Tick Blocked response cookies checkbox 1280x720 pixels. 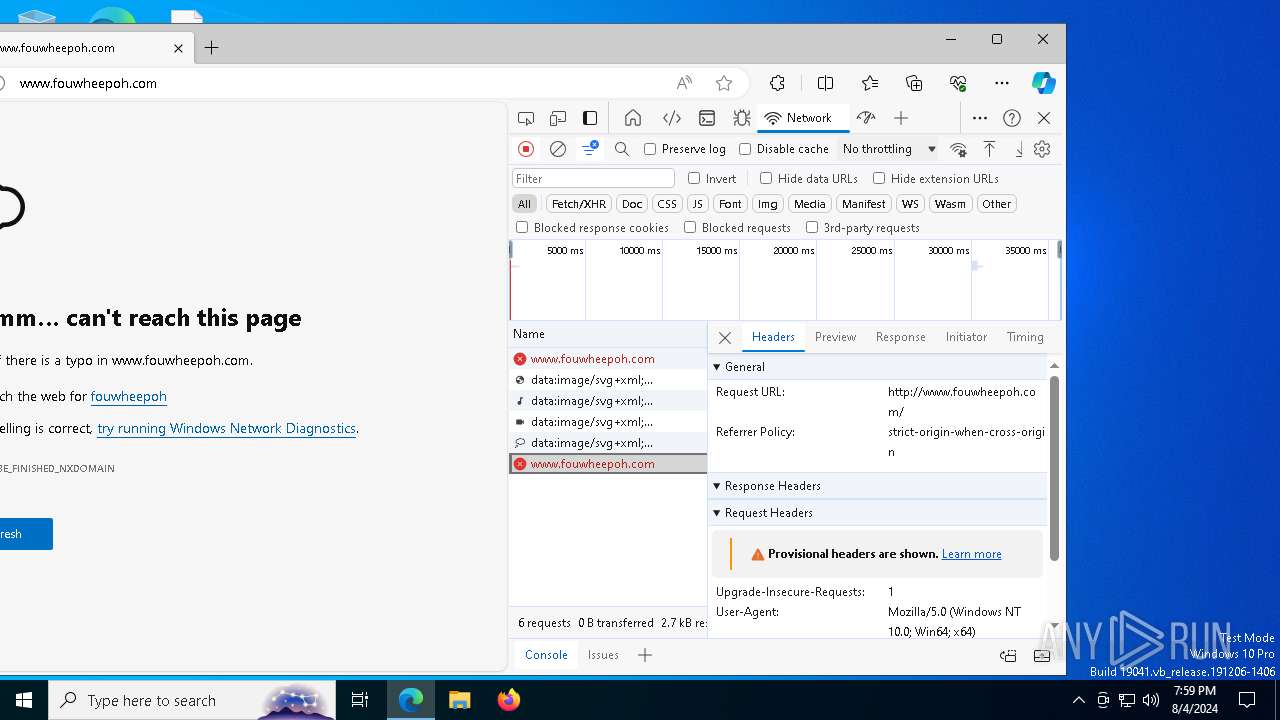[522, 227]
